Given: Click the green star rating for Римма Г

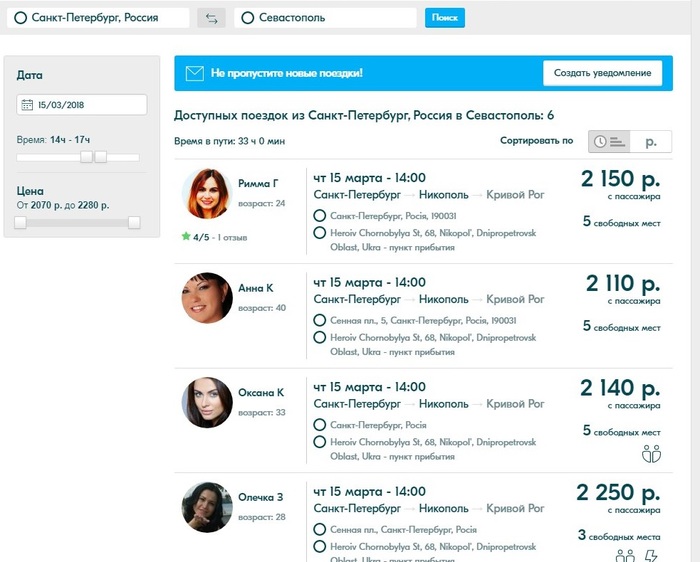Looking at the screenshot, I should point(186,237).
